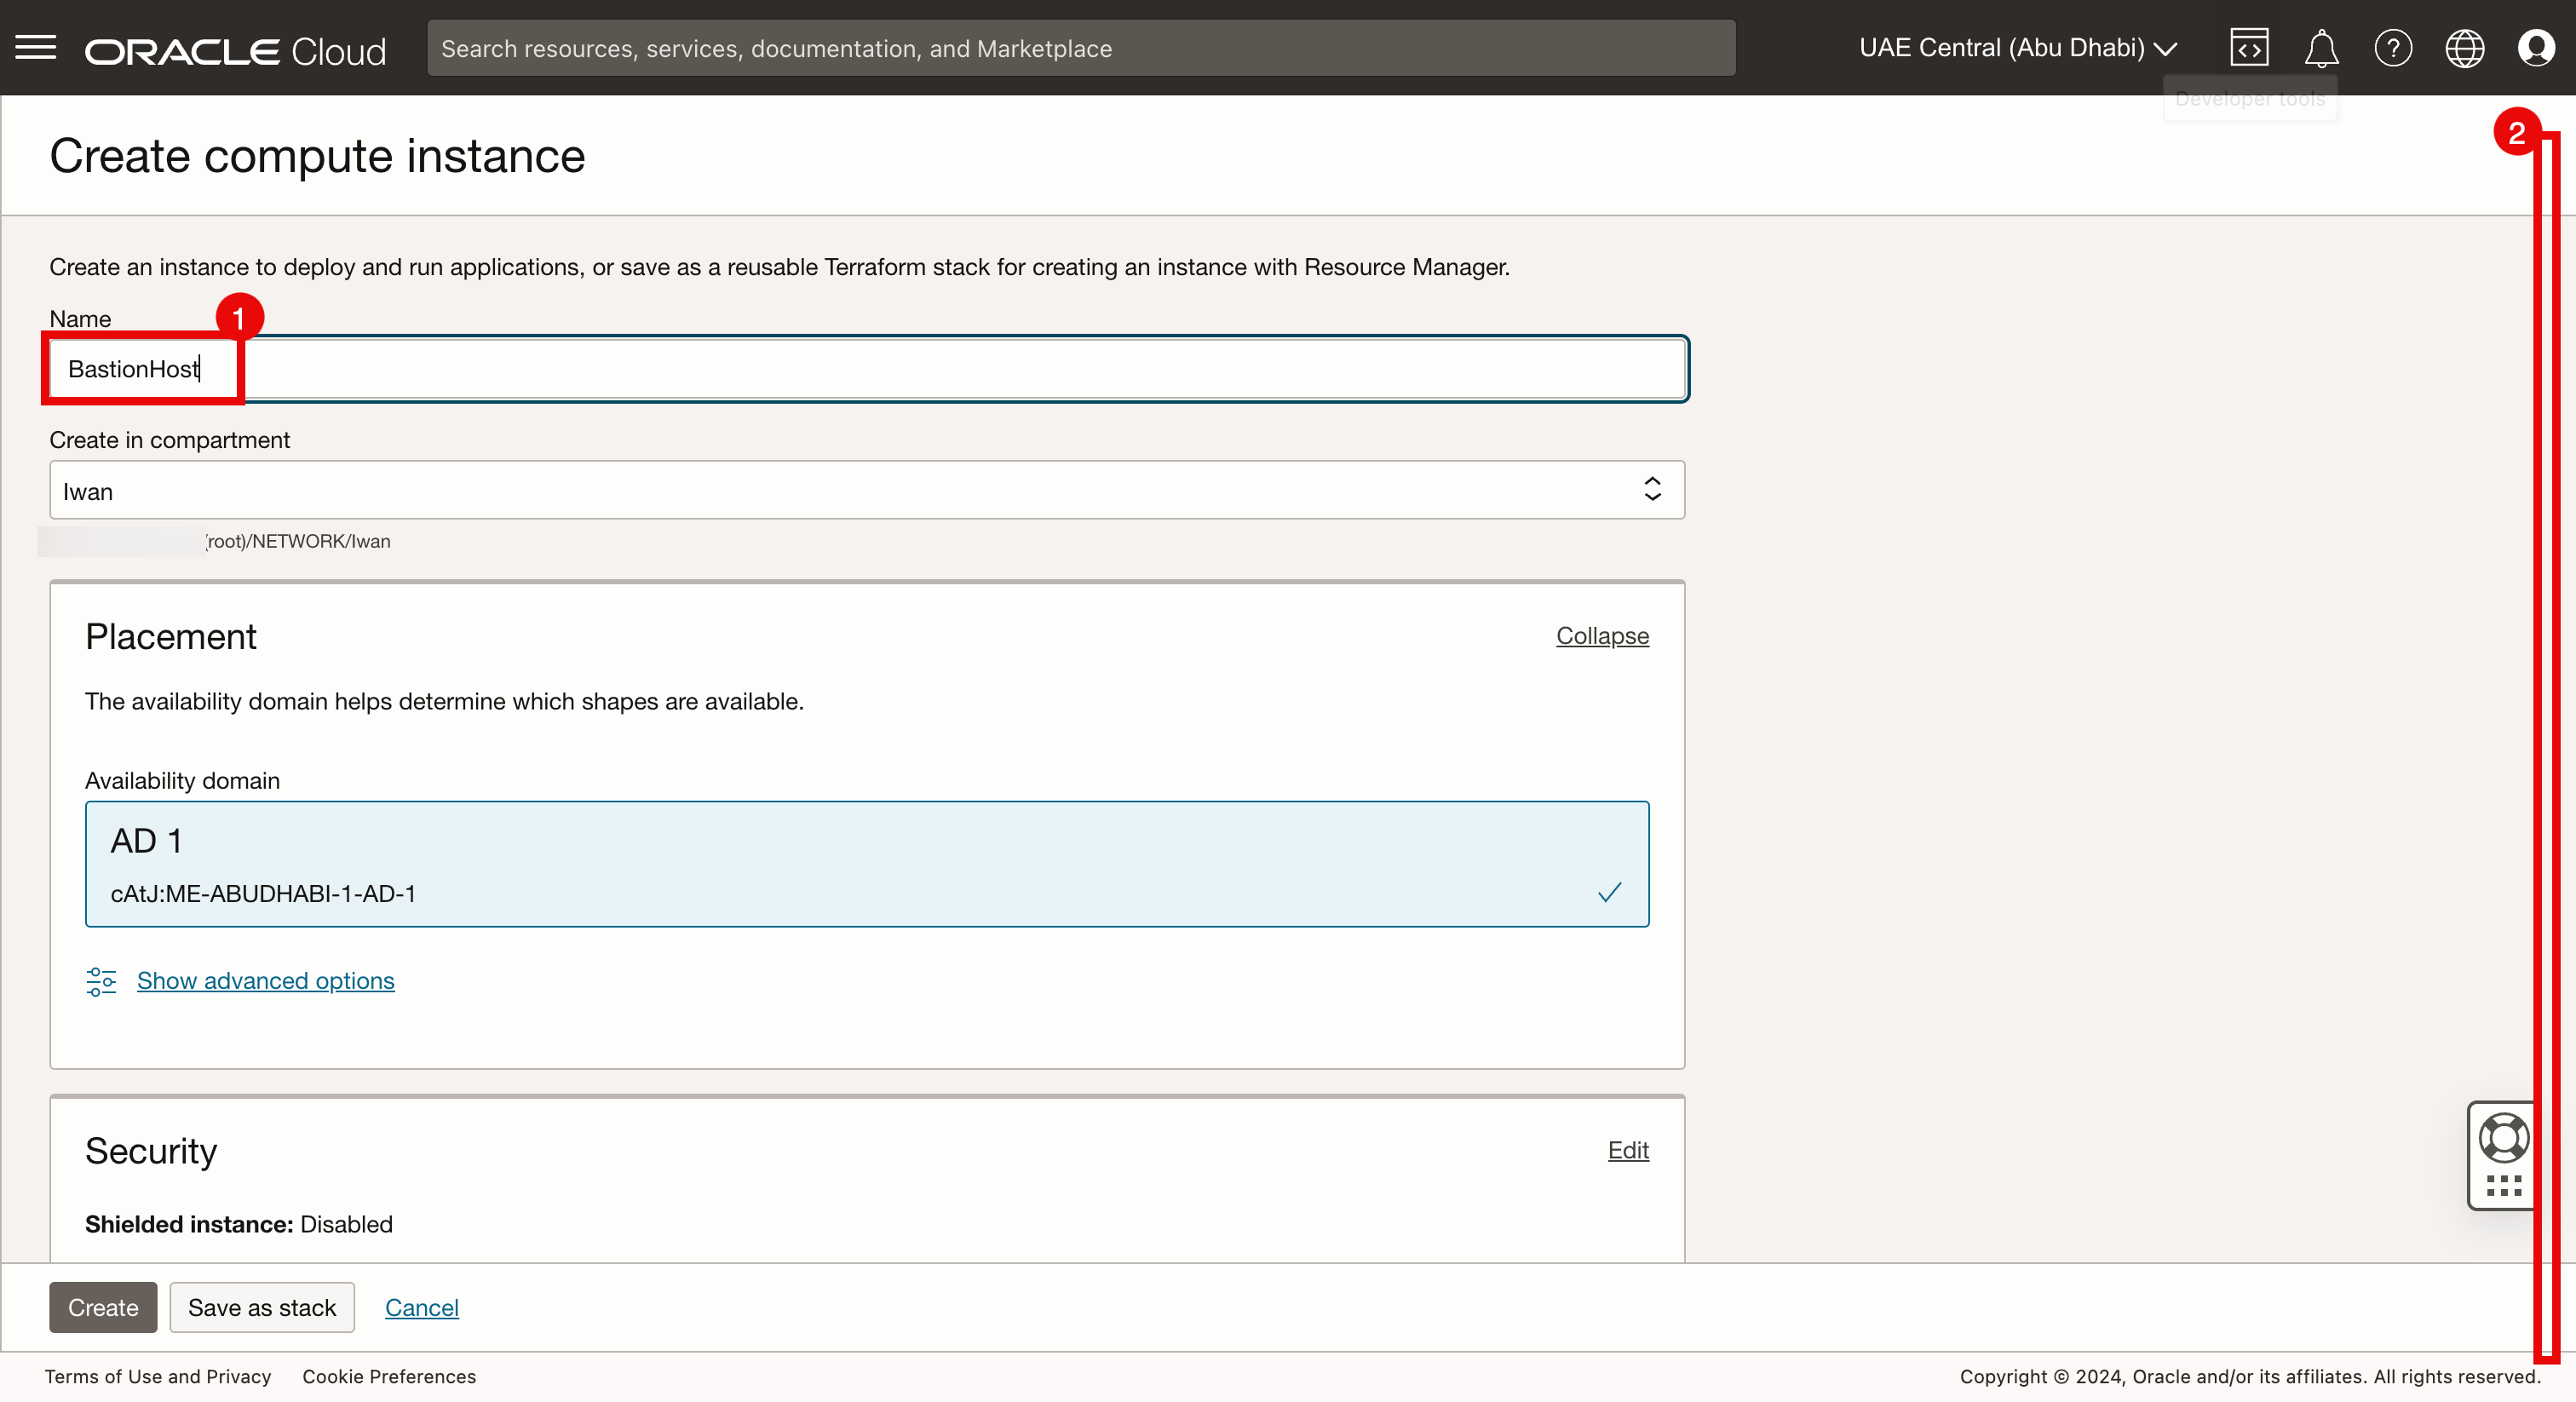The width and height of the screenshot is (2576, 1402).
Task: Click the life ring support icon
Action: [2503, 1138]
